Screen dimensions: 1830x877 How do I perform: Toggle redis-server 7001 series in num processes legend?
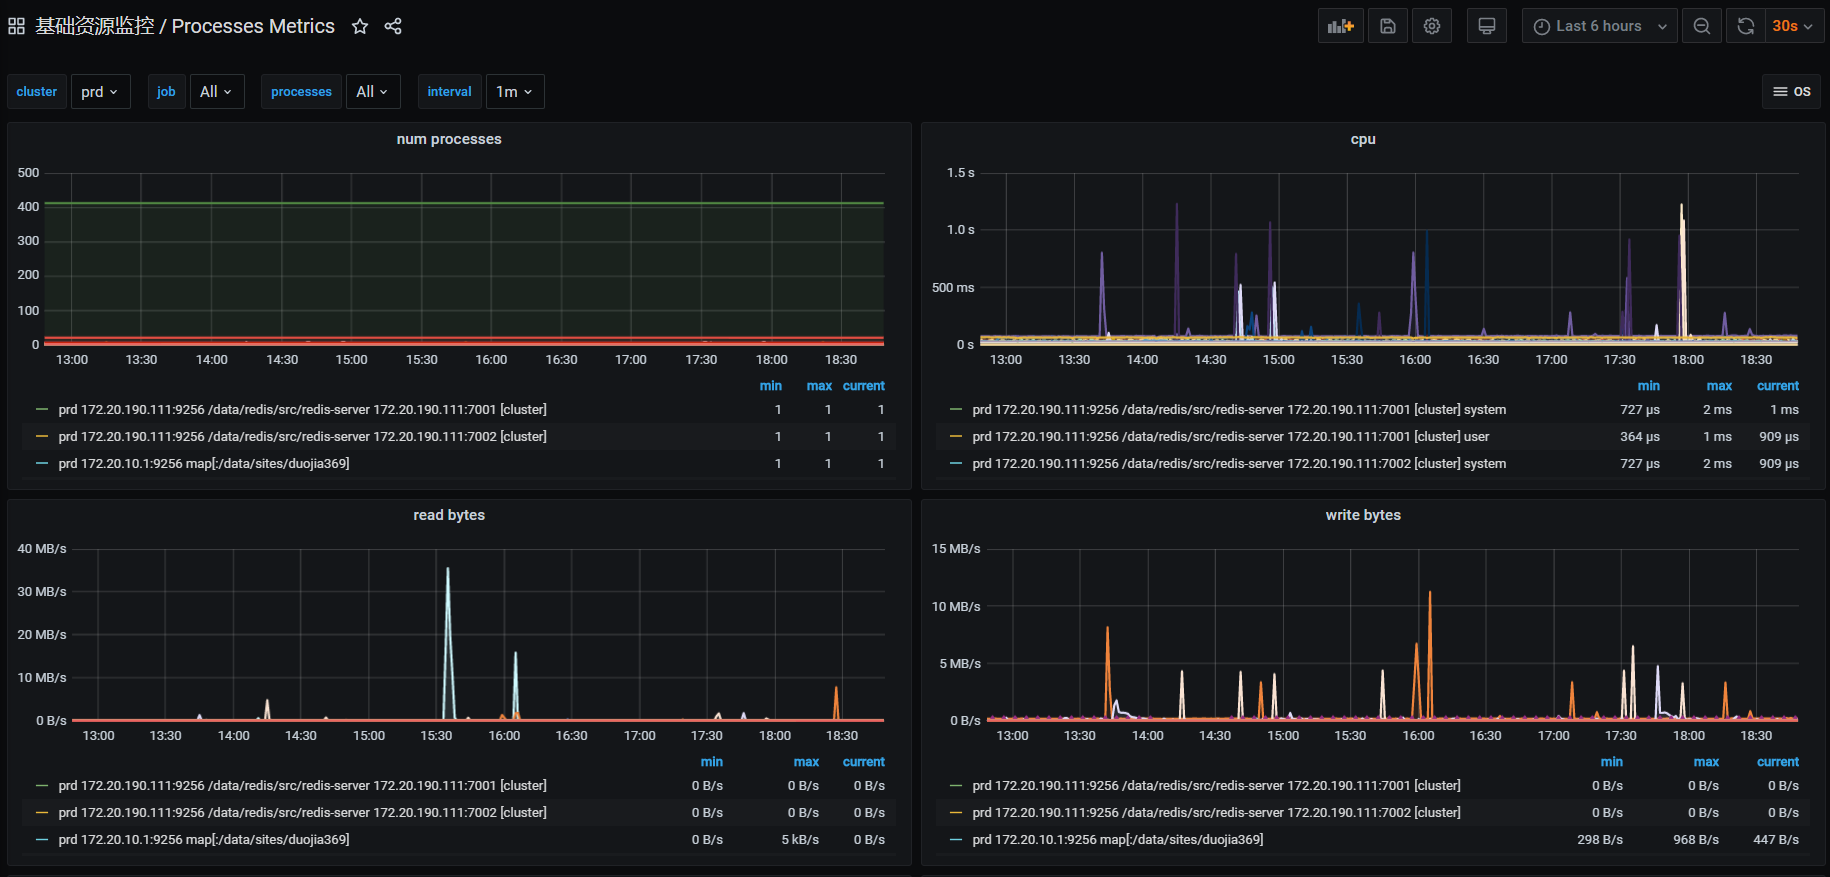302,410
